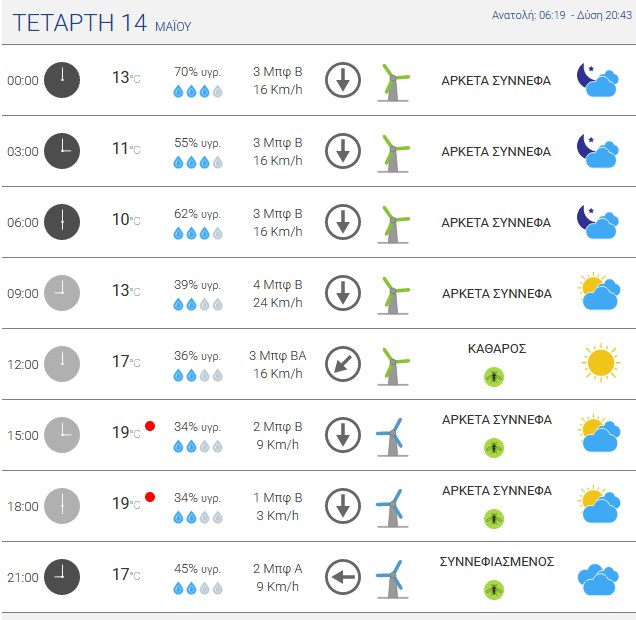Click the northeast wind arrow at 12:00

343,364
